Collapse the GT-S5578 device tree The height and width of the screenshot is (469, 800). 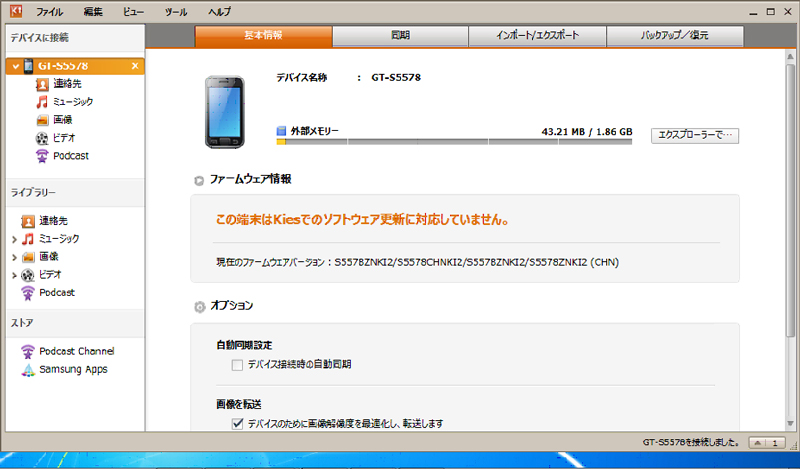[15, 66]
